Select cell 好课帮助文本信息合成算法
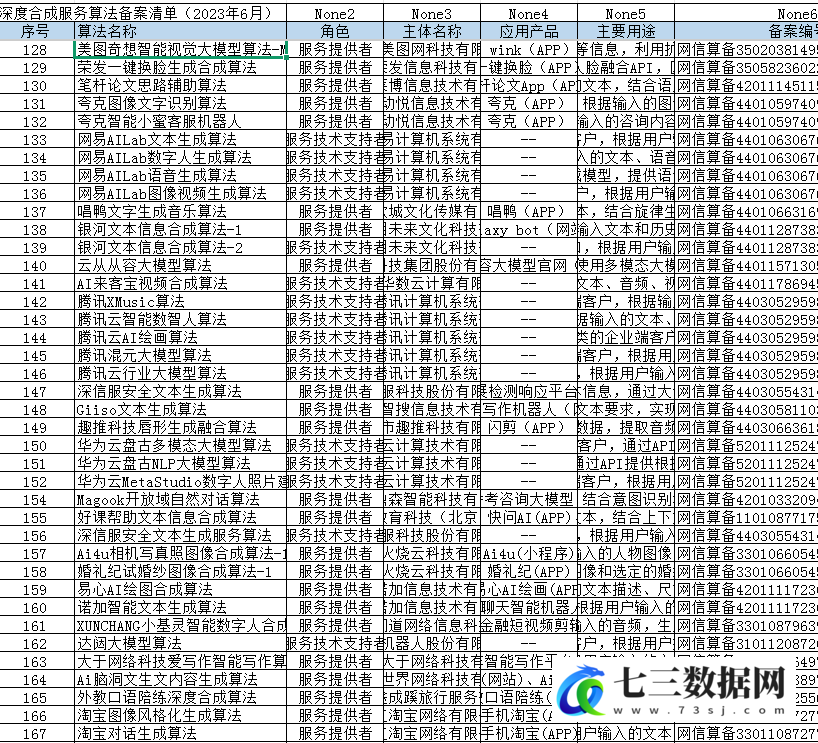Image resolution: width=818 pixels, height=743 pixels. point(181,518)
